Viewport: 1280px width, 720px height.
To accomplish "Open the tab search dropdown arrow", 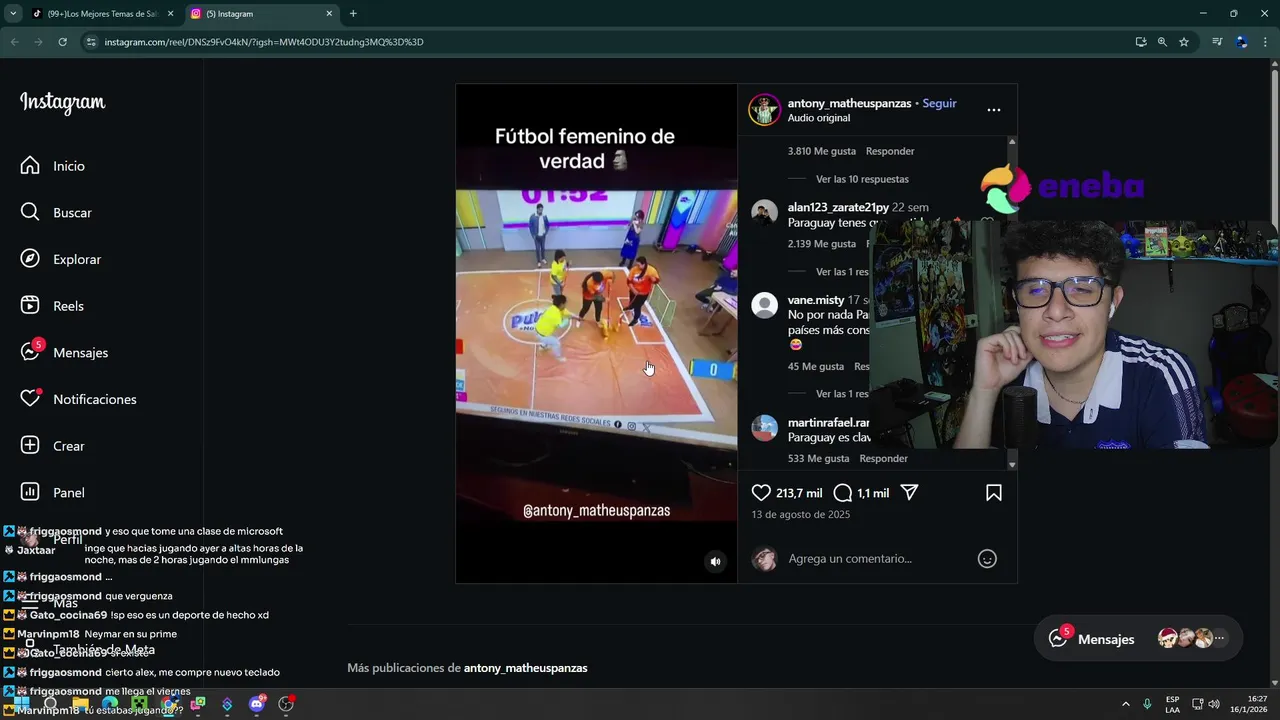I will click(x=13, y=14).
